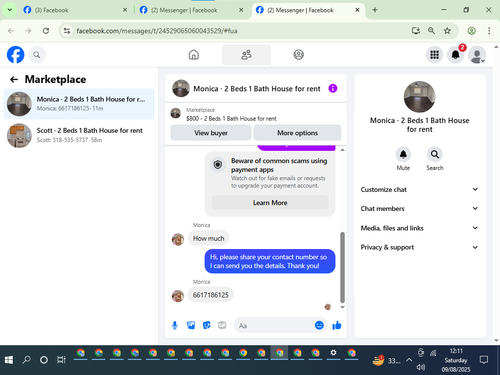Click the Facebook search magnifier icon

coord(37,55)
